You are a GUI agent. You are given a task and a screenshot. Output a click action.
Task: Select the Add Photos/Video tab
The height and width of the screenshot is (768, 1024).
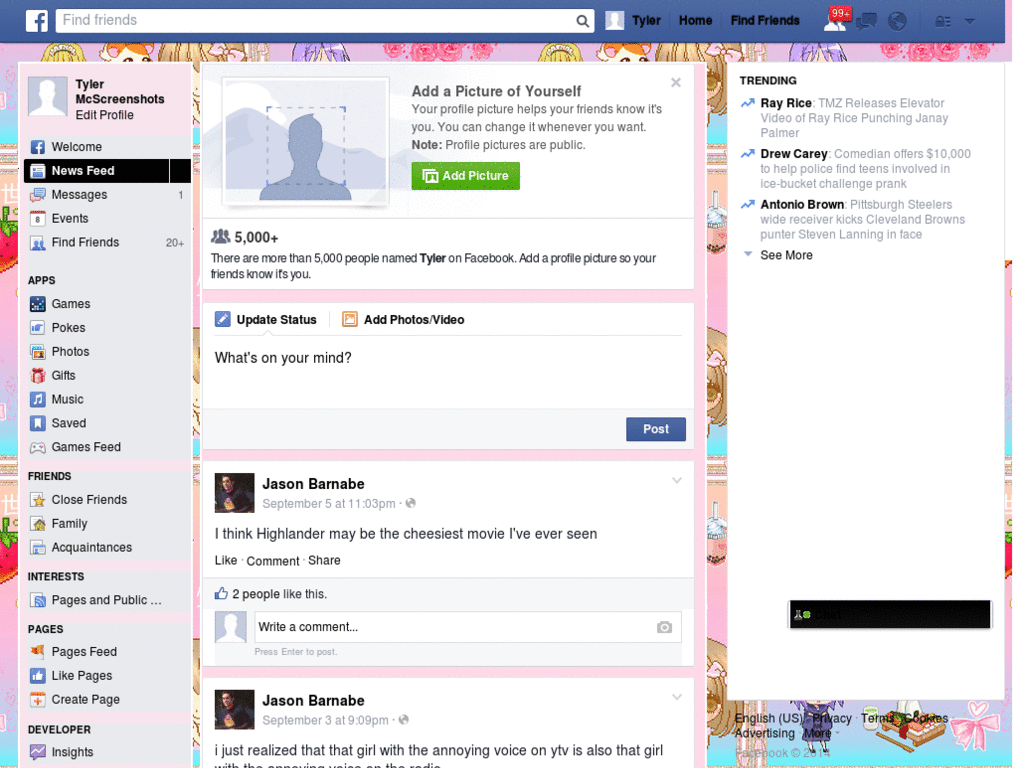403,320
